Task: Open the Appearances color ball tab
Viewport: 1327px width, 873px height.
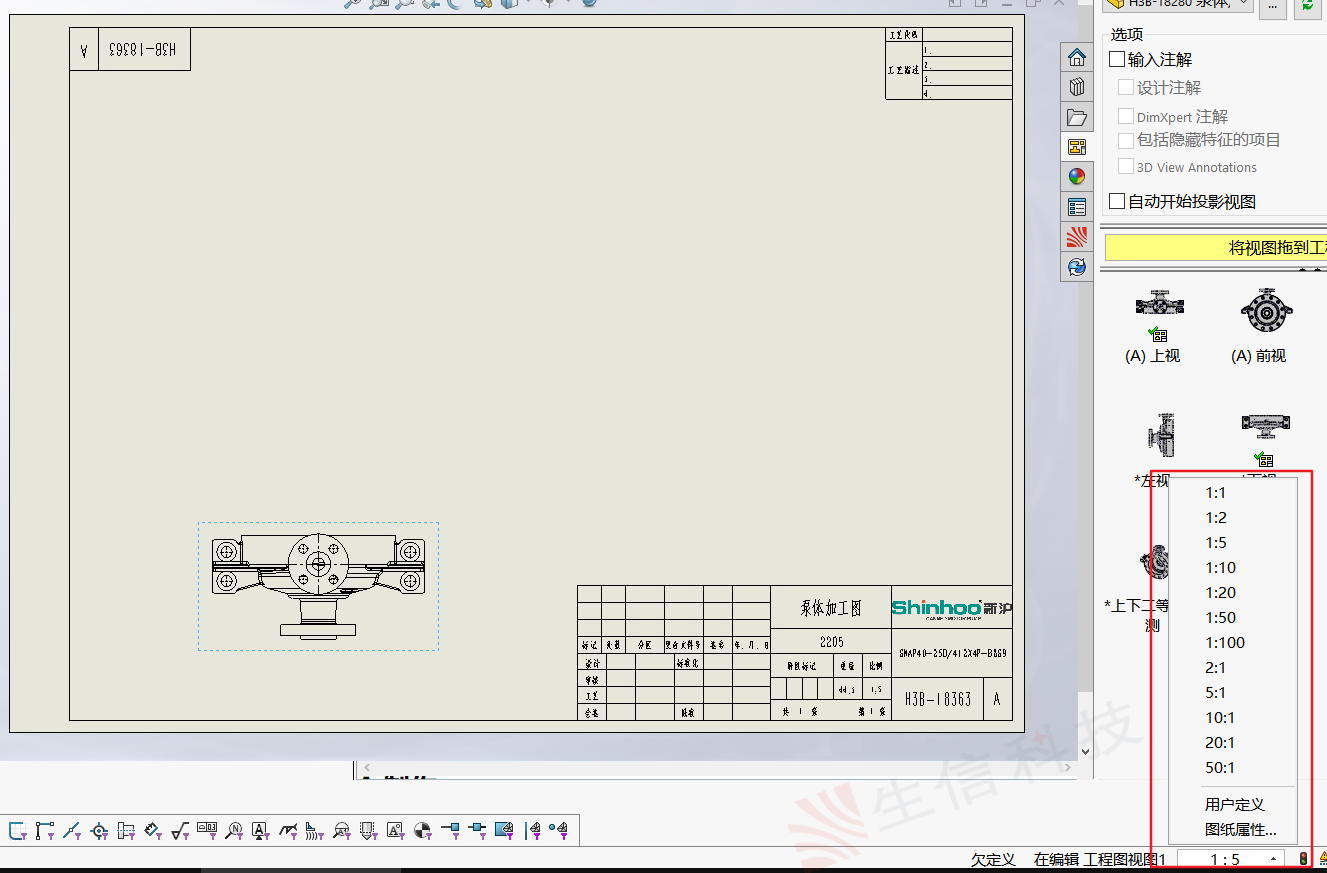Action: (1076, 177)
